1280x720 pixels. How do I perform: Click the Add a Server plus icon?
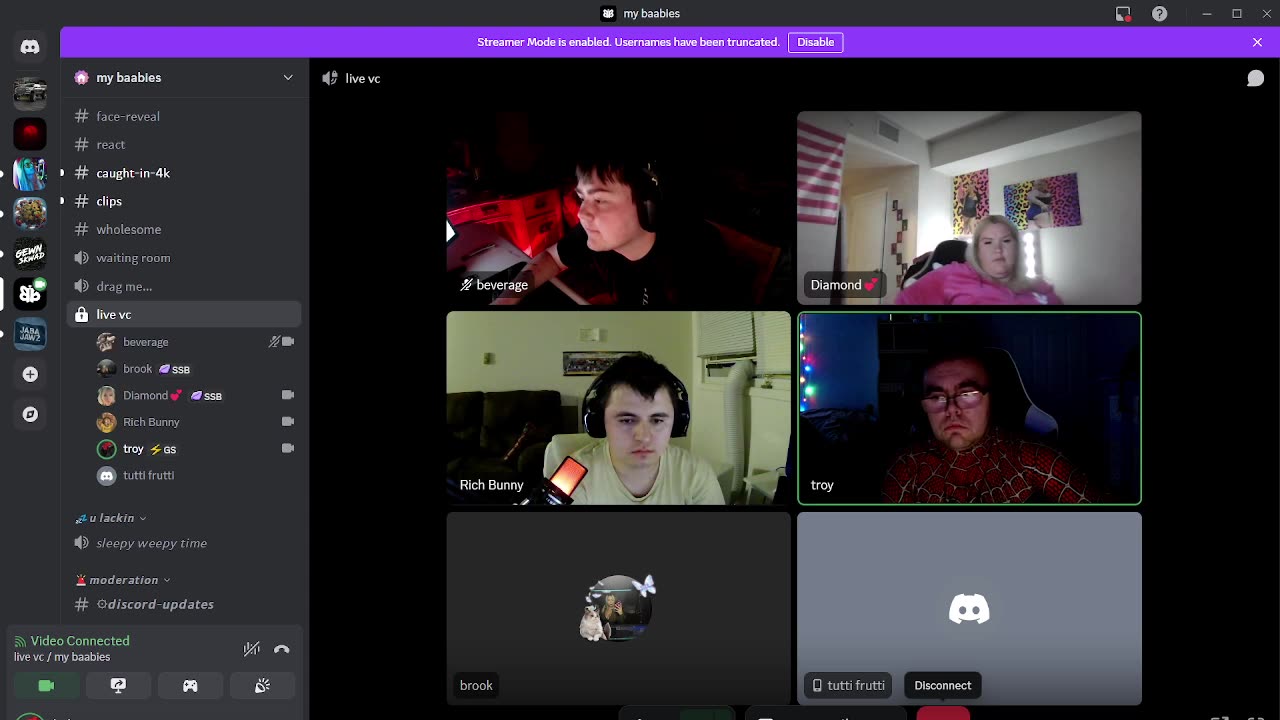click(30, 374)
